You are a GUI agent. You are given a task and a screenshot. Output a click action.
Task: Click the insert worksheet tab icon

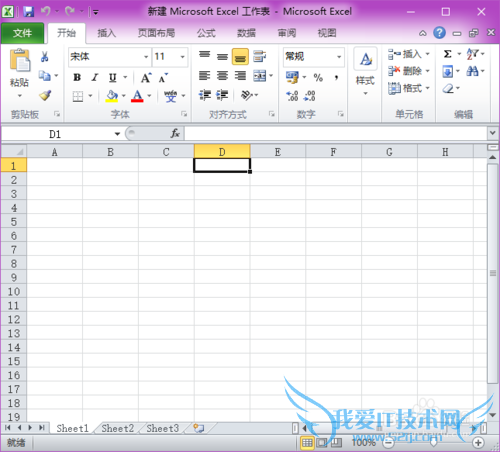(199, 428)
